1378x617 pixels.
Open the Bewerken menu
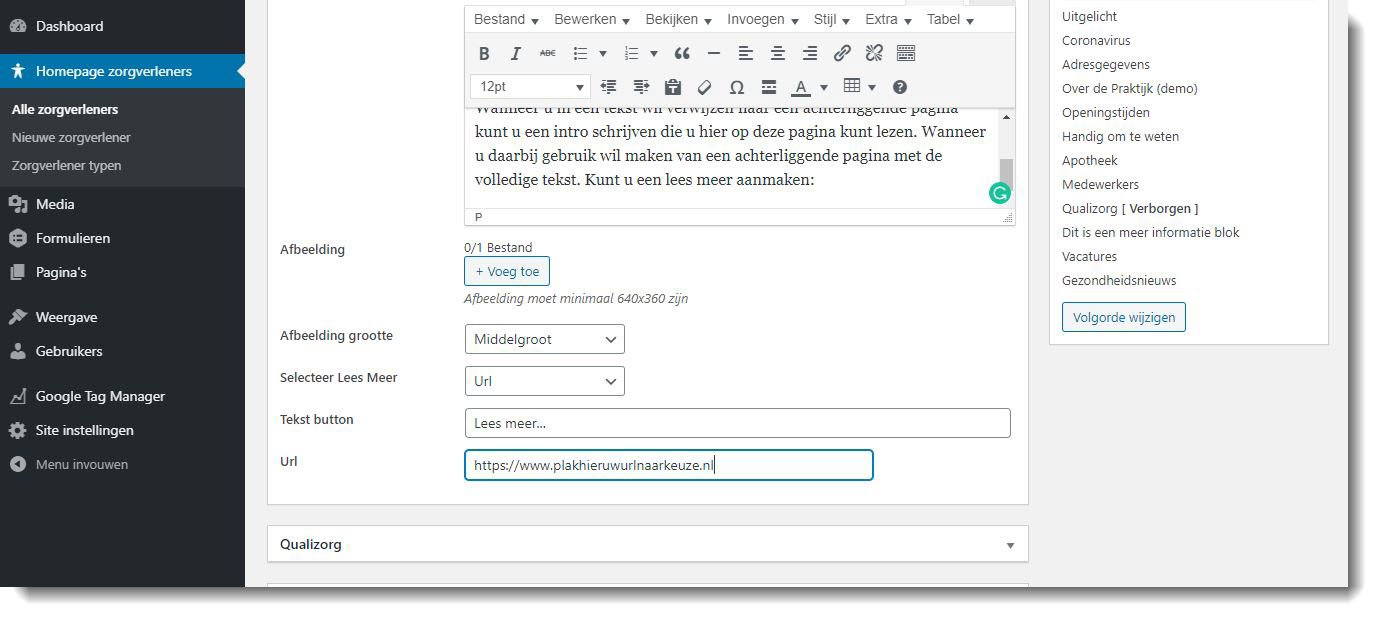[x=592, y=20]
